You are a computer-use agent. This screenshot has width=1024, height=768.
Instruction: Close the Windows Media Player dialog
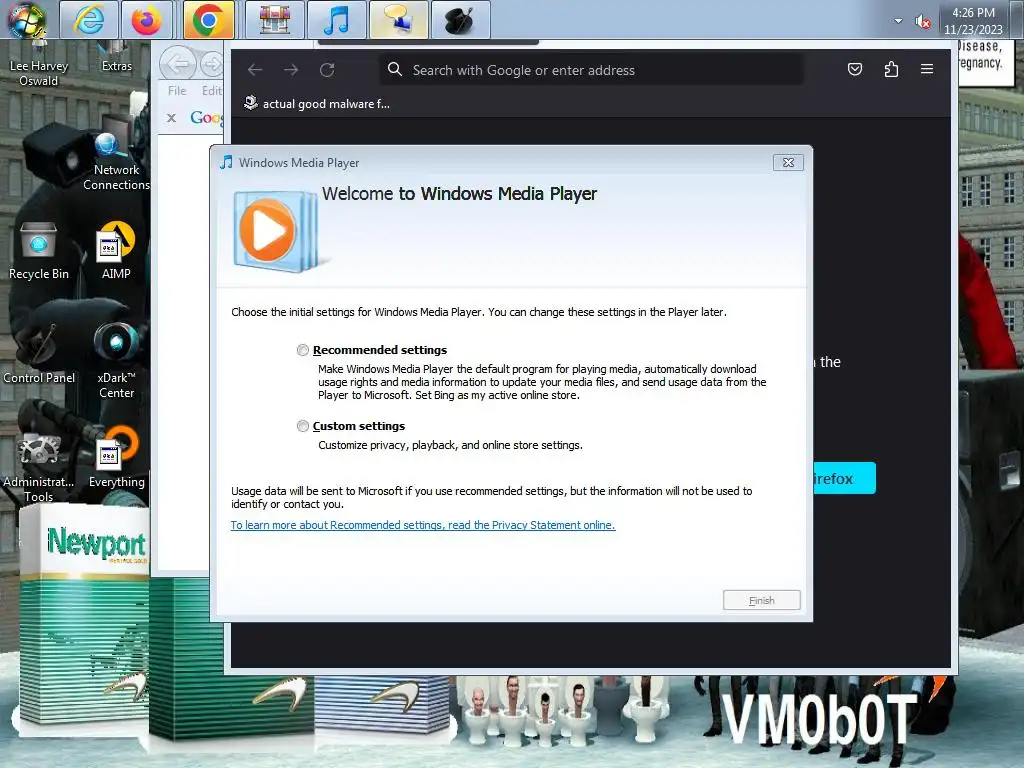pyautogui.click(x=788, y=163)
